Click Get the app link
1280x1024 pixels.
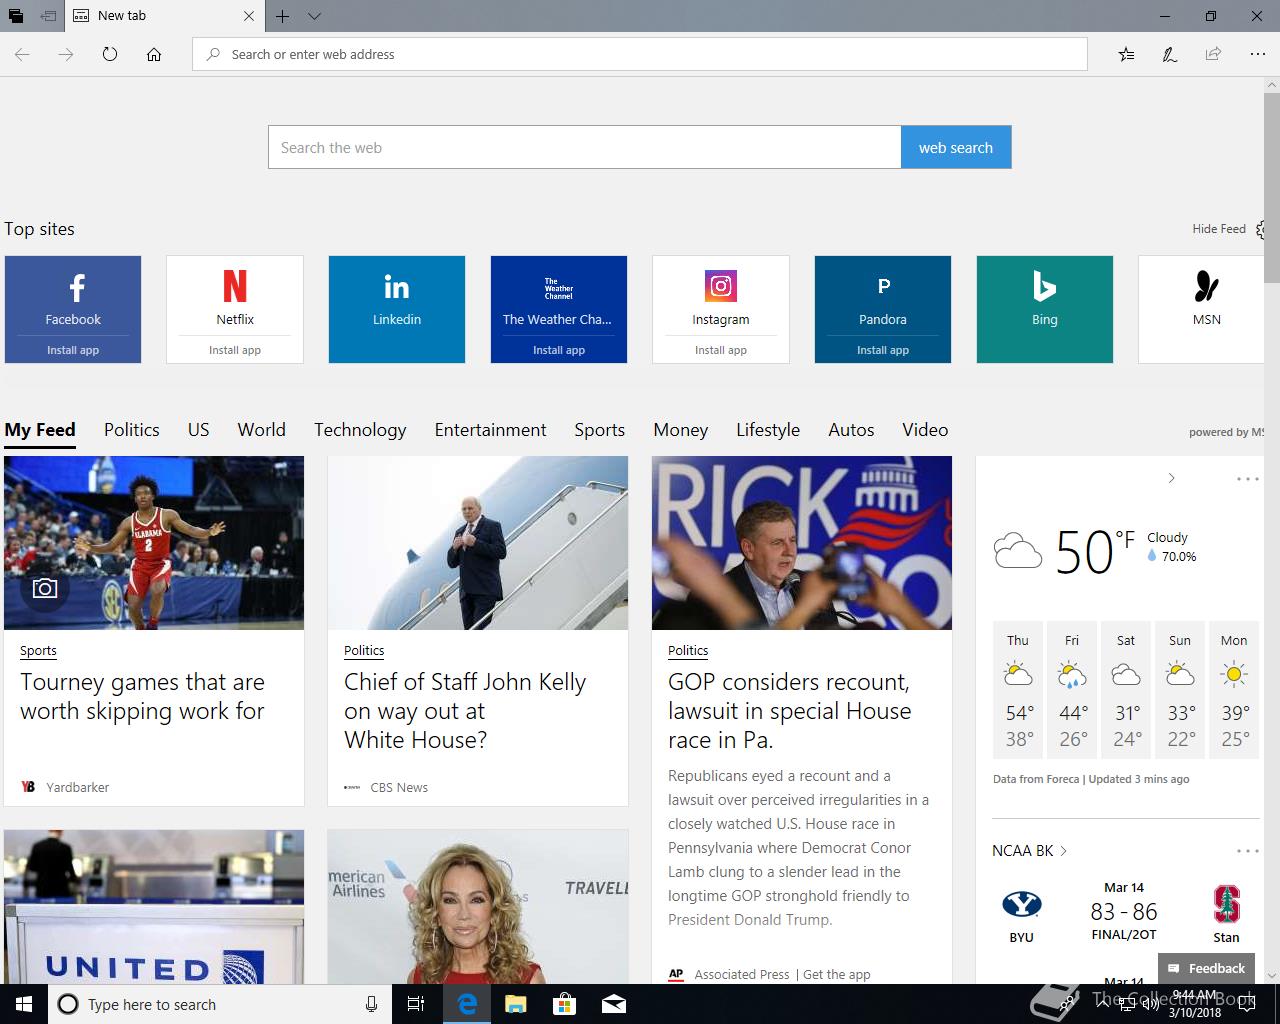pyautogui.click(x=837, y=975)
